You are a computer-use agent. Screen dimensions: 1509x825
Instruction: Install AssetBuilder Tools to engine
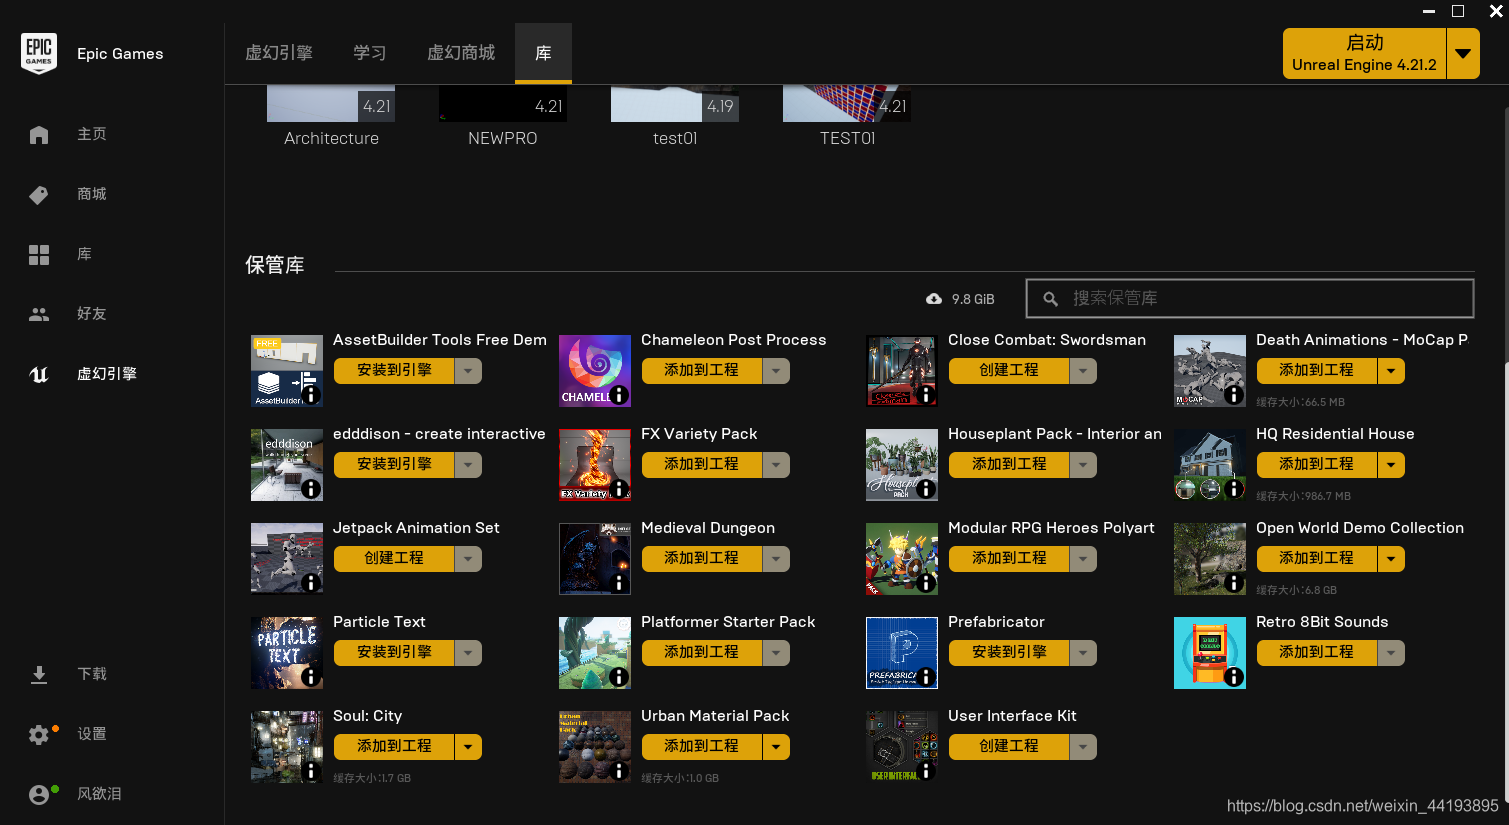(394, 371)
